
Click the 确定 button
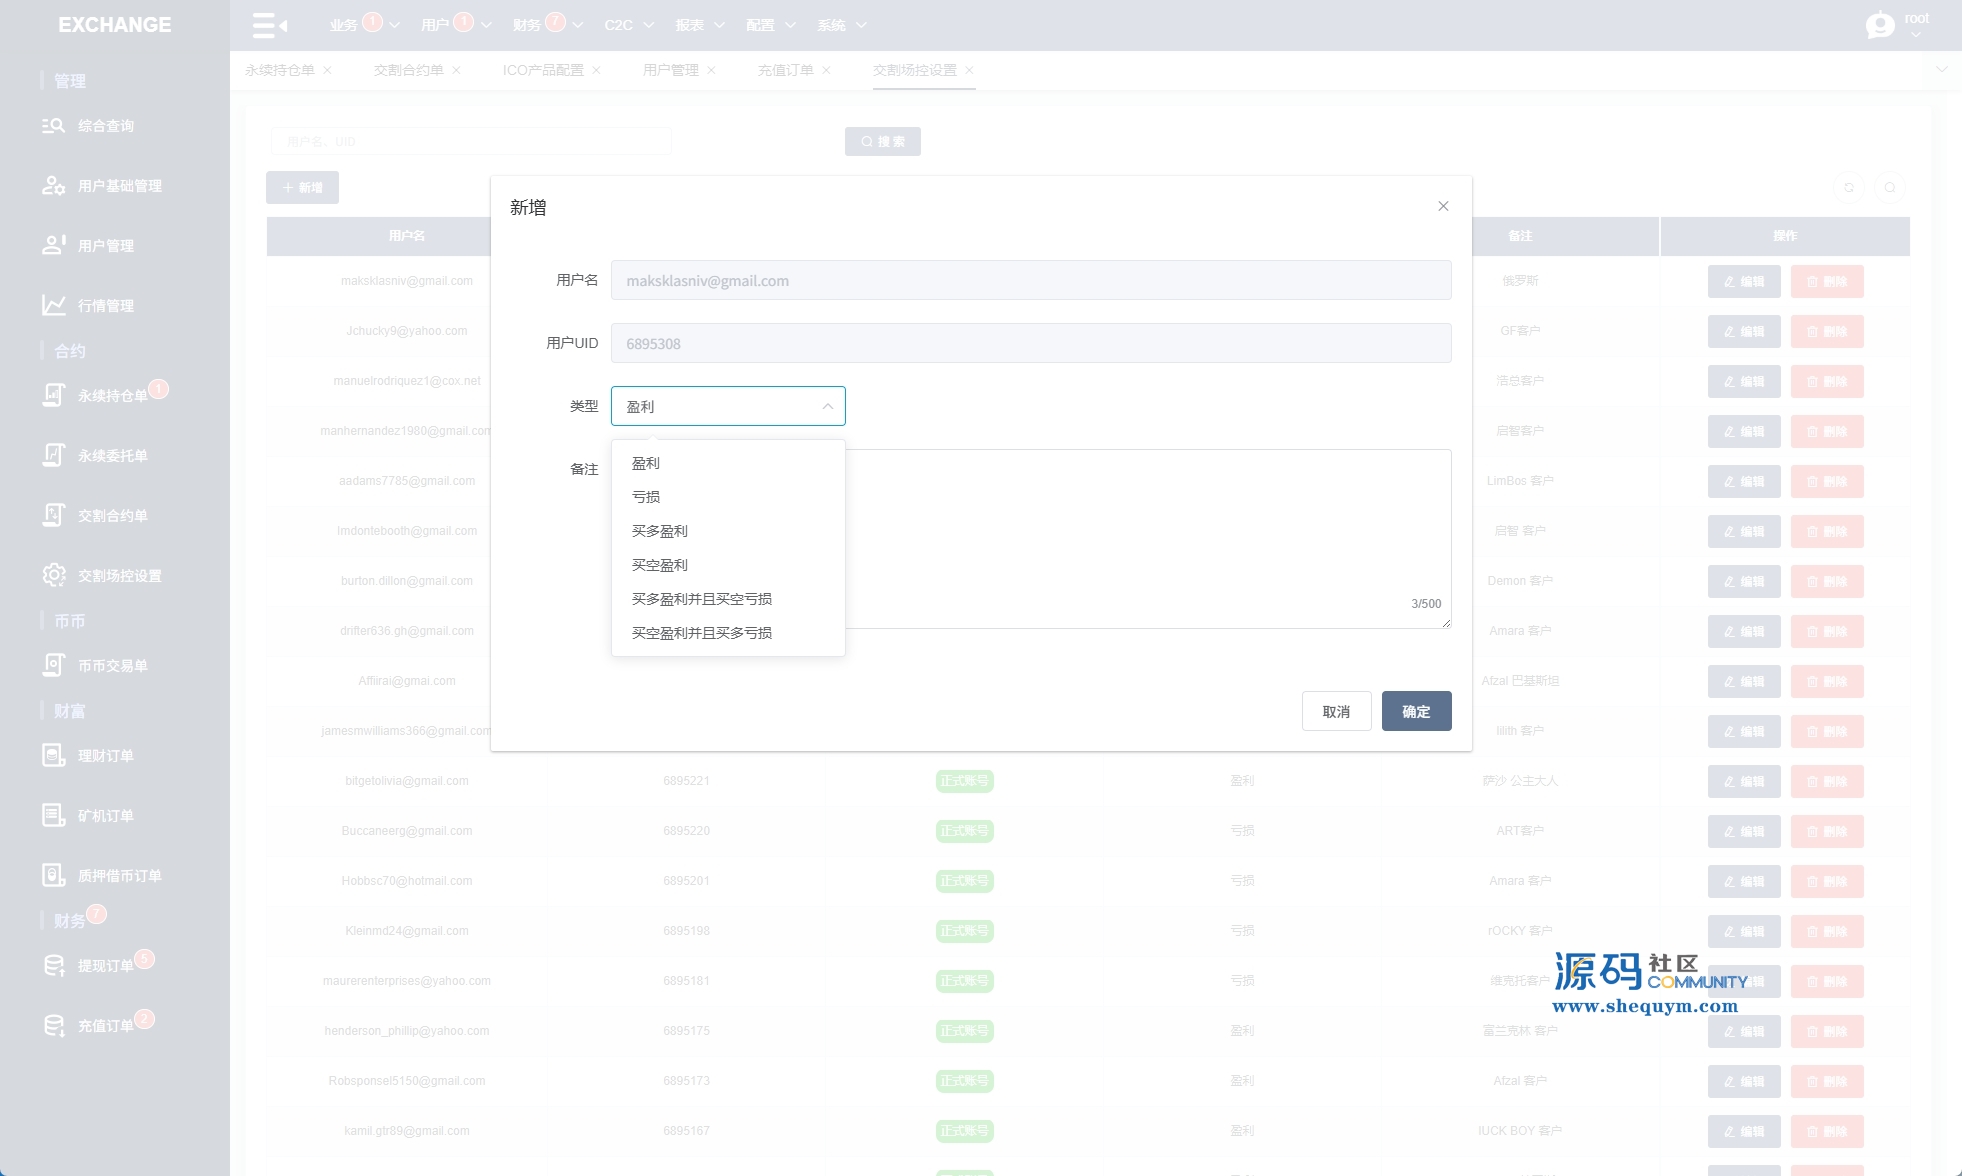click(x=1416, y=711)
